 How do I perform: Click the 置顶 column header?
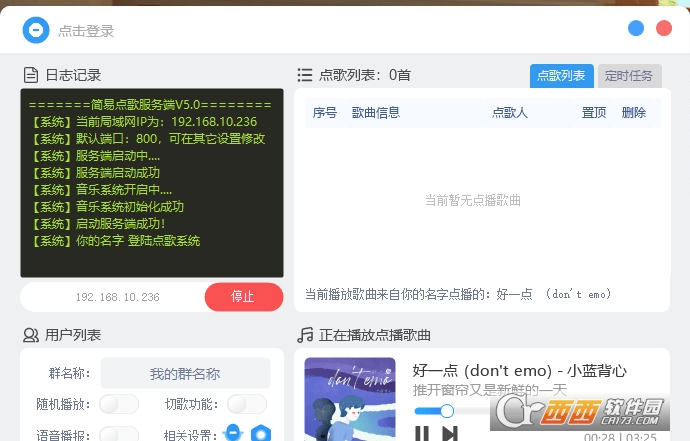click(x=594, y=113)
